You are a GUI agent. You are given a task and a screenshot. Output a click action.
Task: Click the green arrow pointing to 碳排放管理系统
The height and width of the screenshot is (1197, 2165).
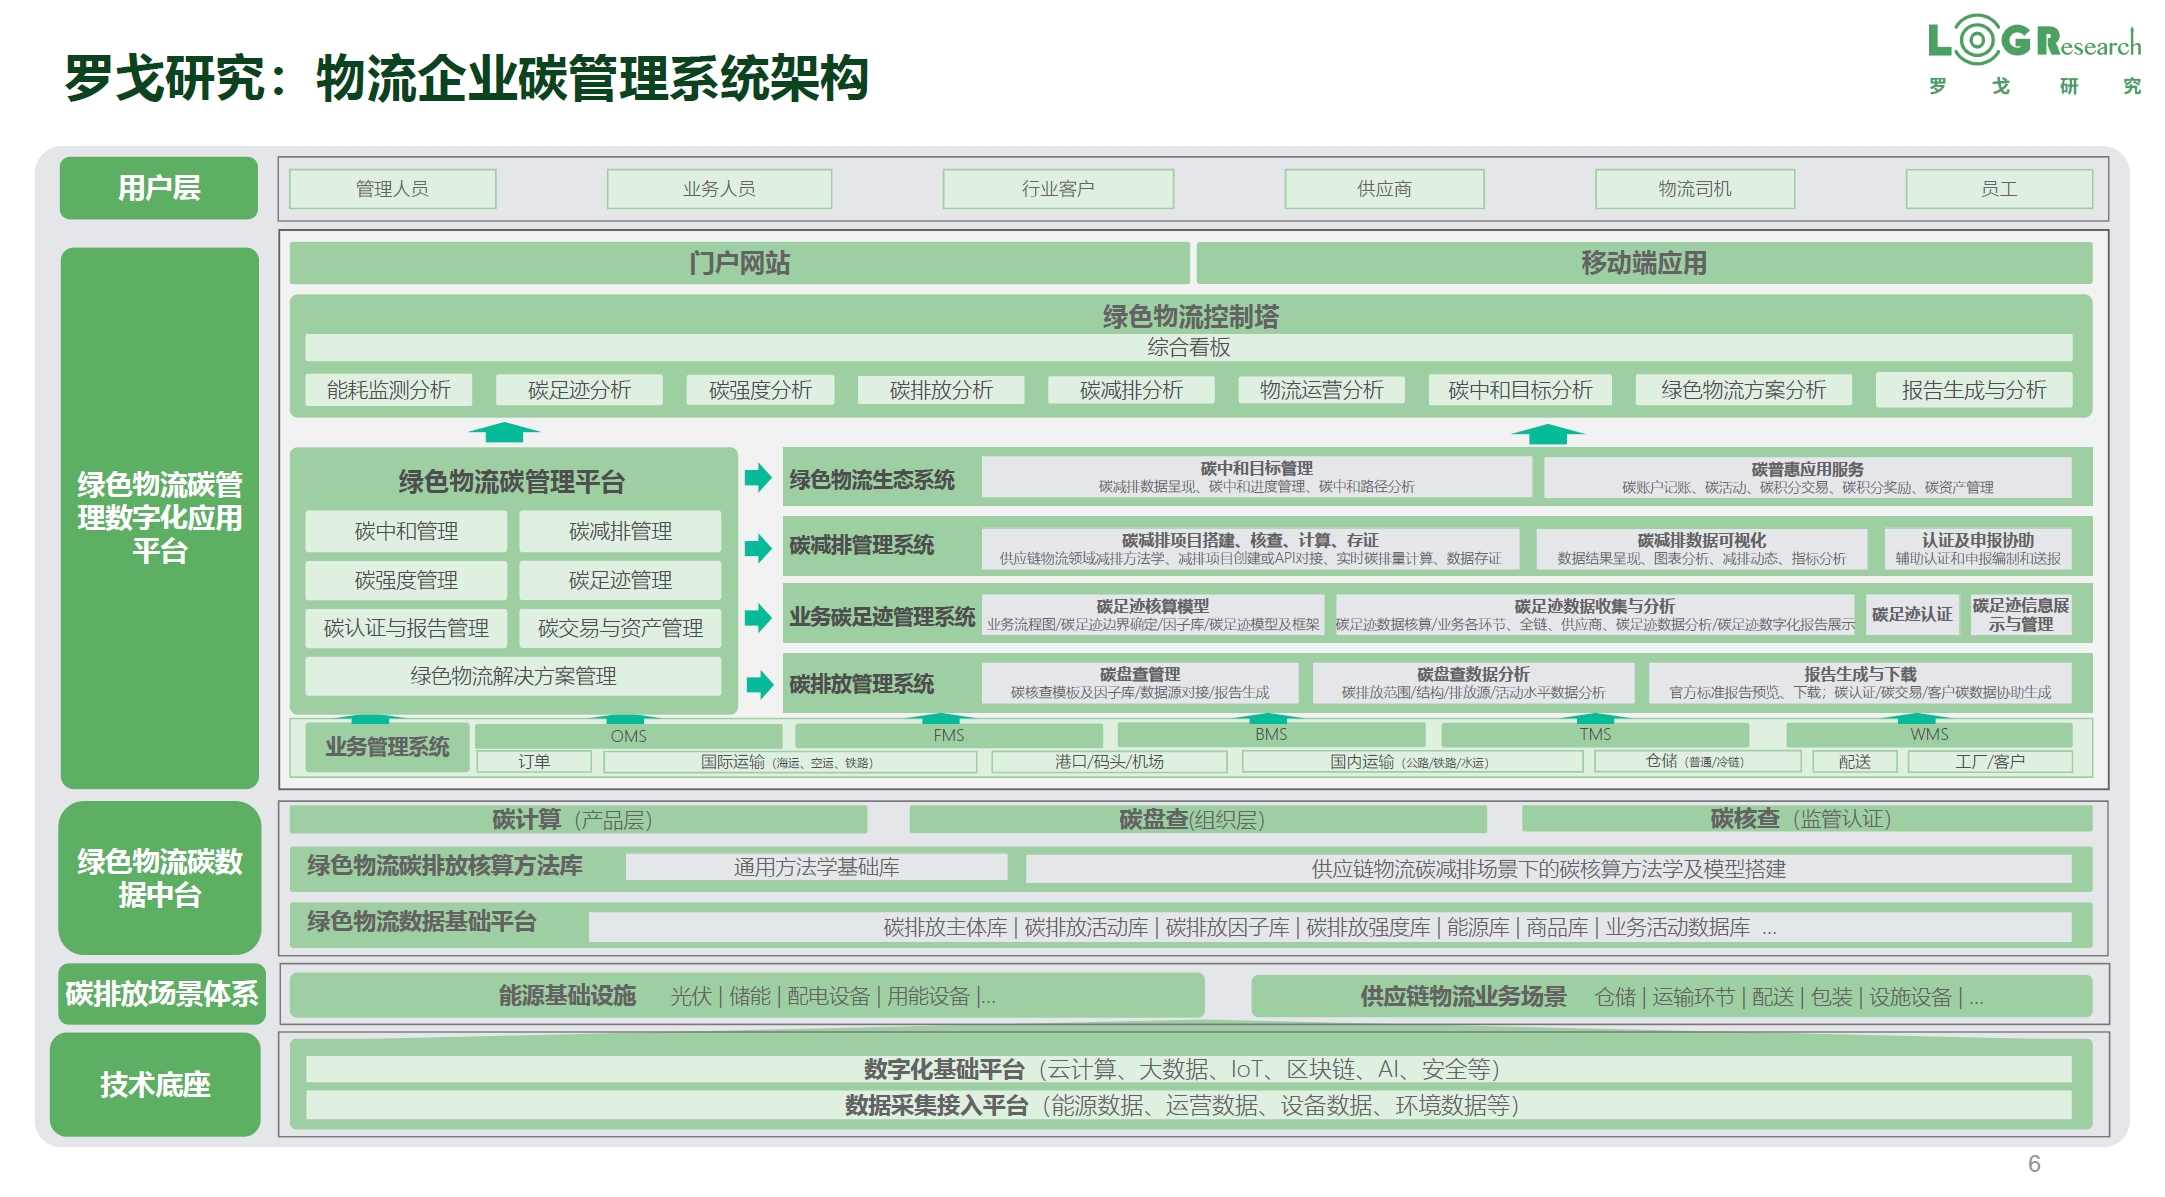point(759,684)
